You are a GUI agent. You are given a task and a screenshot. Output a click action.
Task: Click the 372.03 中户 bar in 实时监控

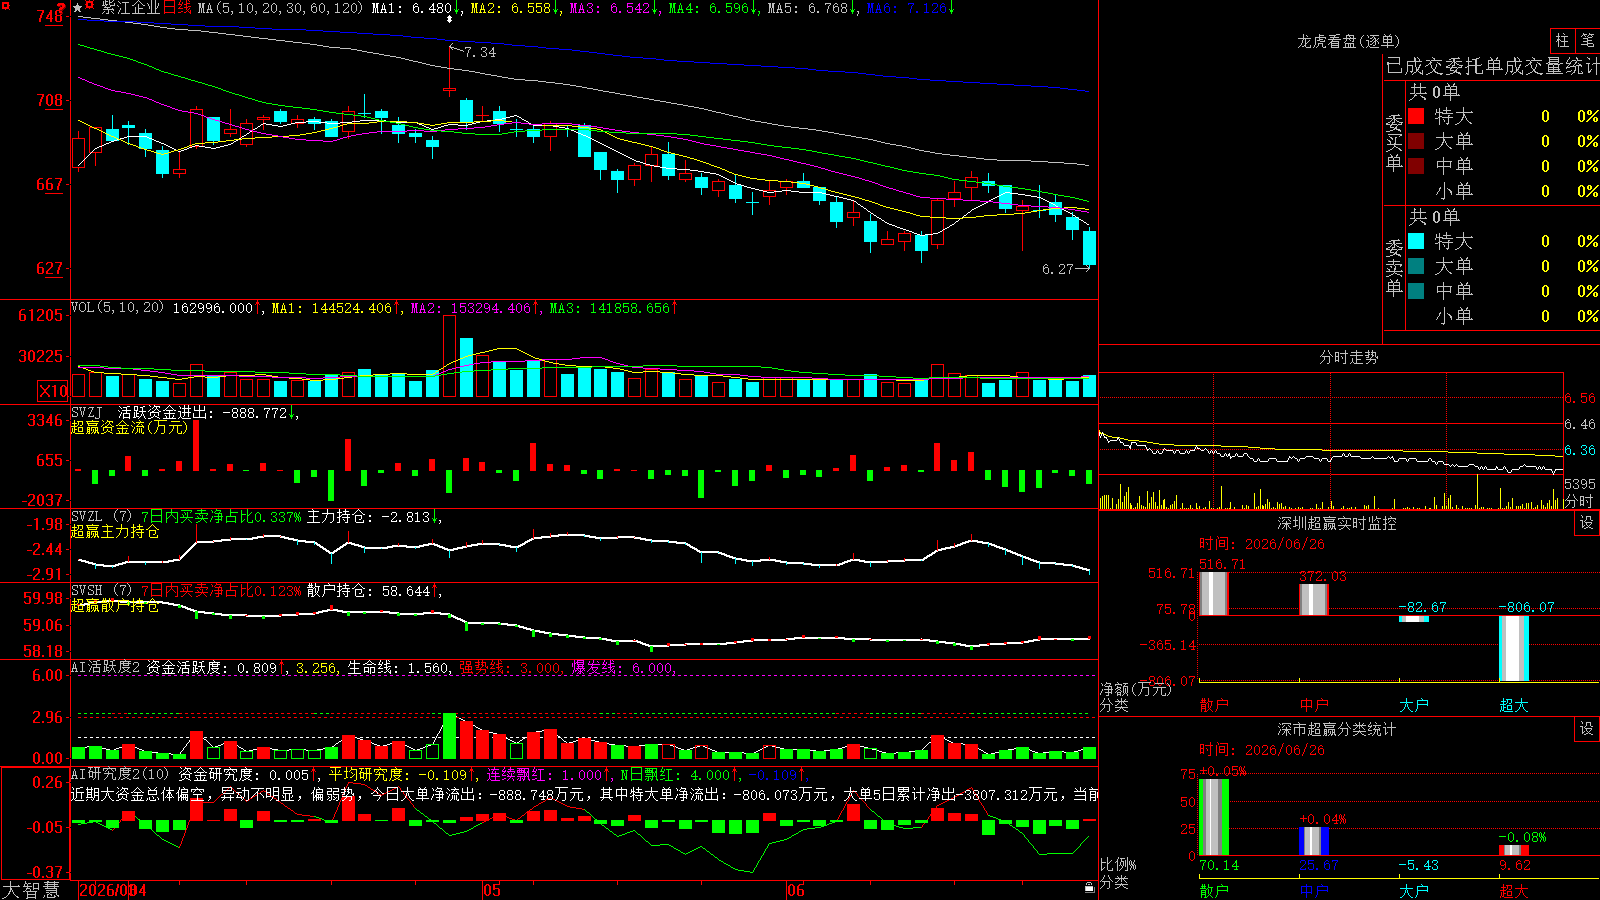tap(1314, 599)
